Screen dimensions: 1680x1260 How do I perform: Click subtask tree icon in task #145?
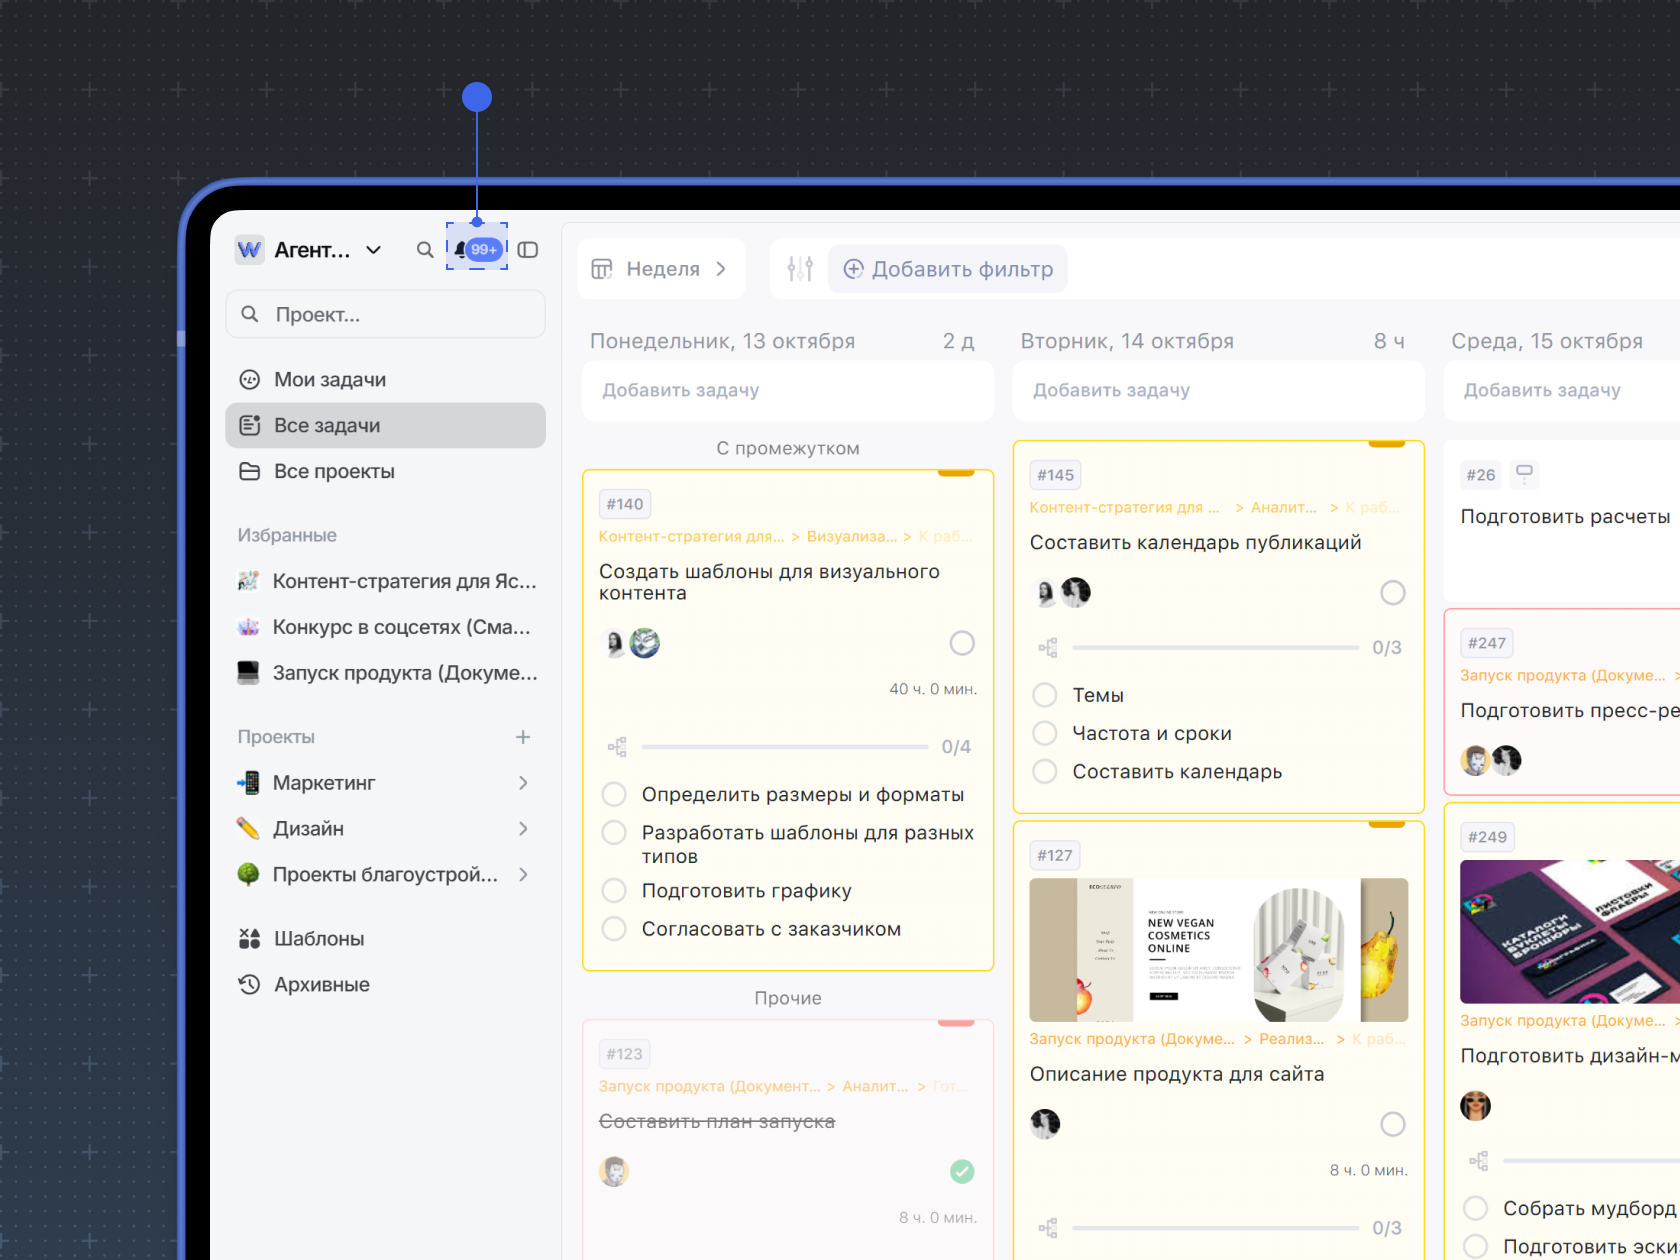(x=1047, y=648)
